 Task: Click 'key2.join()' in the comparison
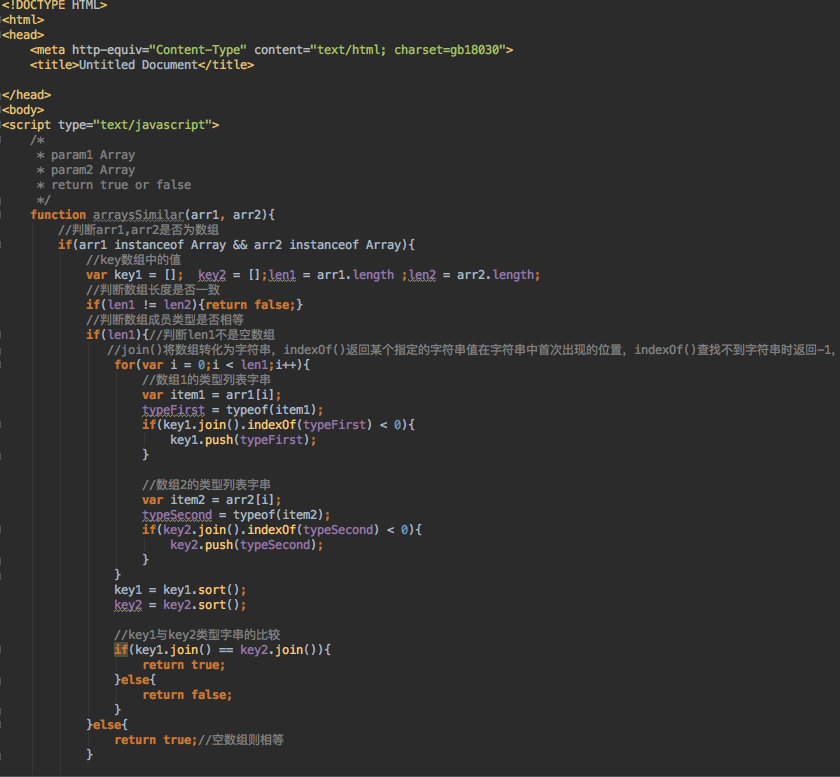click(279, 650)
